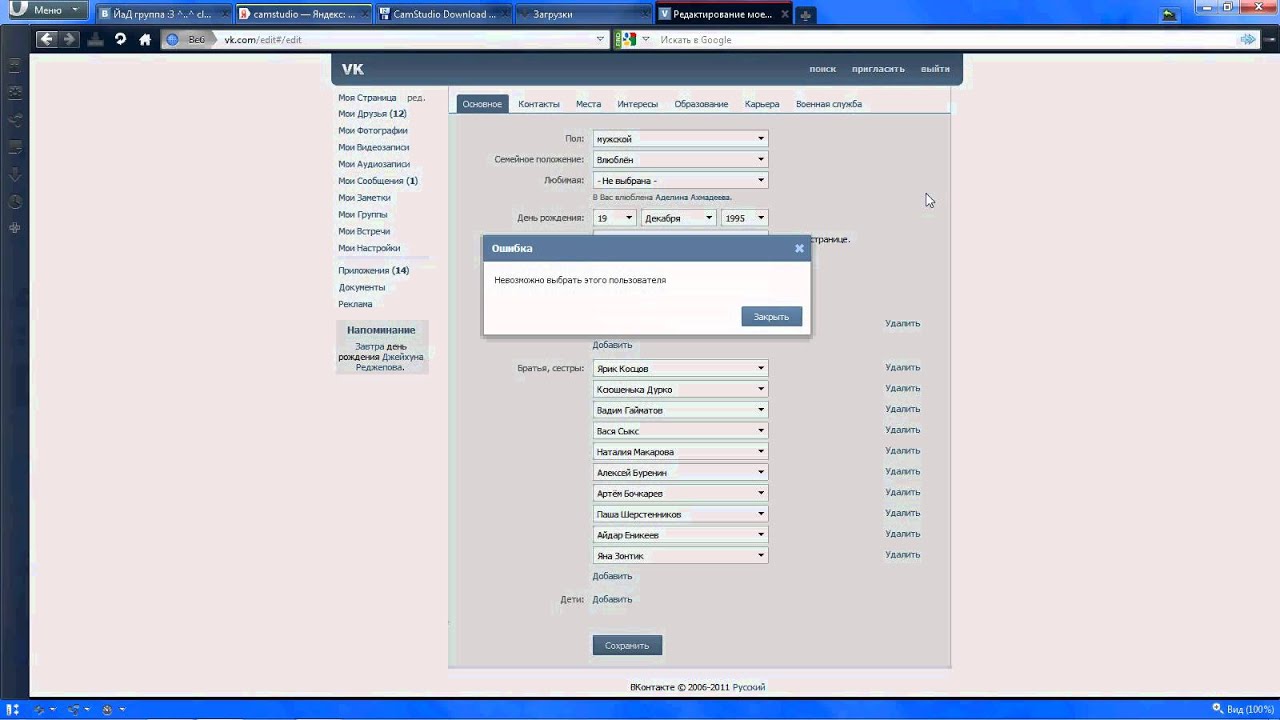Open Аделина Ахмадеева profile link
The height and width of the screenshot is (720, 1280).
click(x=693, y=197)
